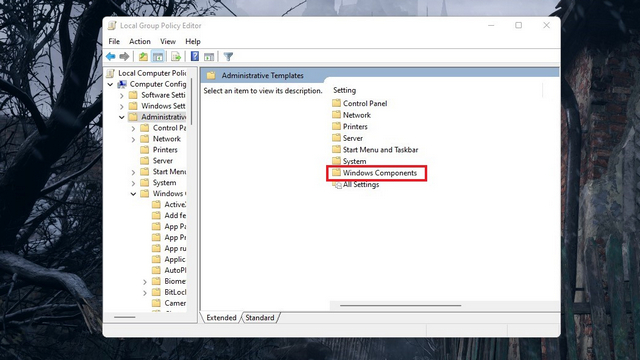Select Administrative Templates in left tree
Screen dimensions: 640x360
click(x=163, y=117)
